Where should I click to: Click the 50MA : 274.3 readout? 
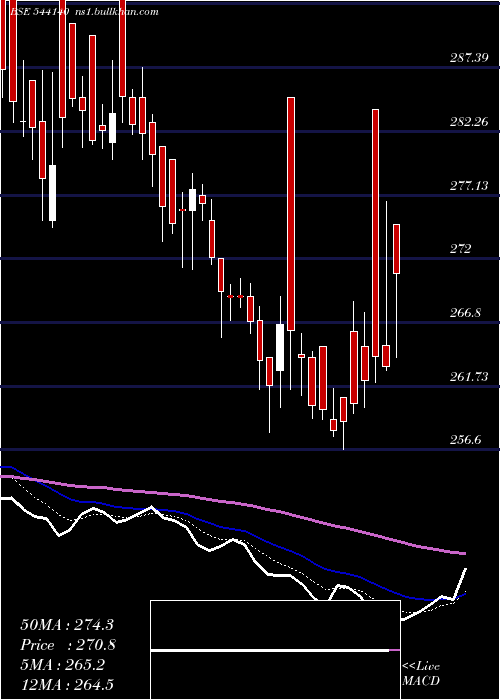tap(67, 625)
